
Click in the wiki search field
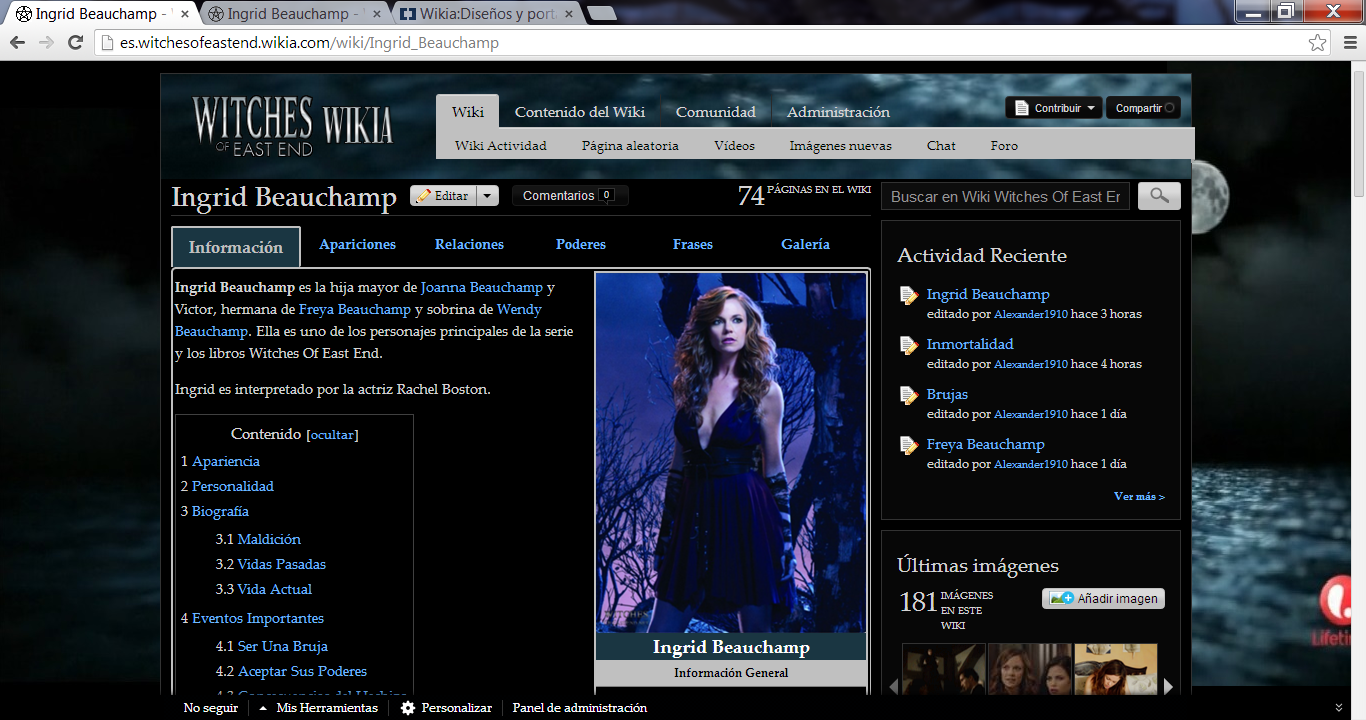click(x=1005, y=196)
